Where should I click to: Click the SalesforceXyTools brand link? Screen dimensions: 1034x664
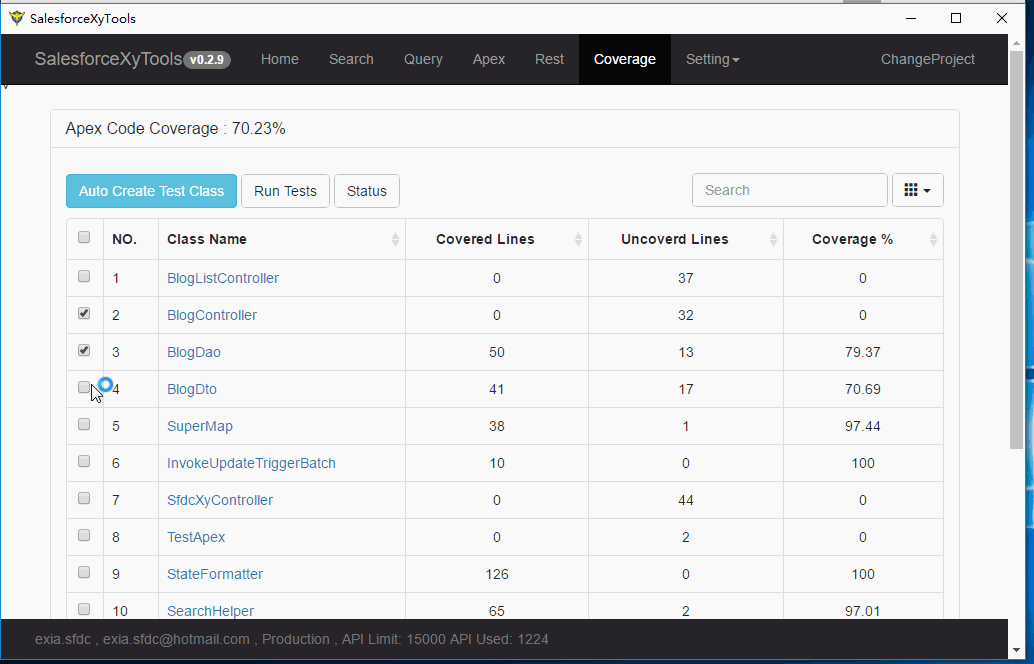click(x=108, y=59)
